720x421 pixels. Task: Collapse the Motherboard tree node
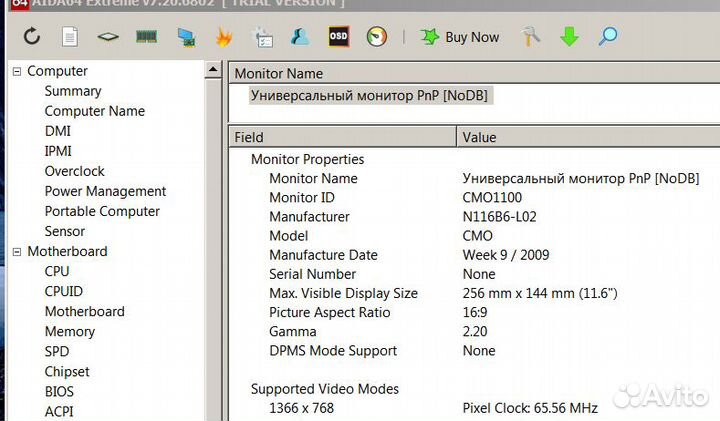click(x=17, y=252)
